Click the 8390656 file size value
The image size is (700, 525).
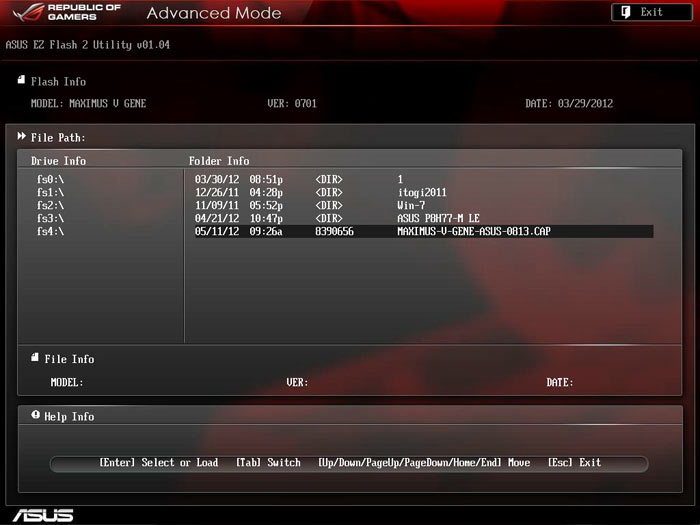point(334,231)
